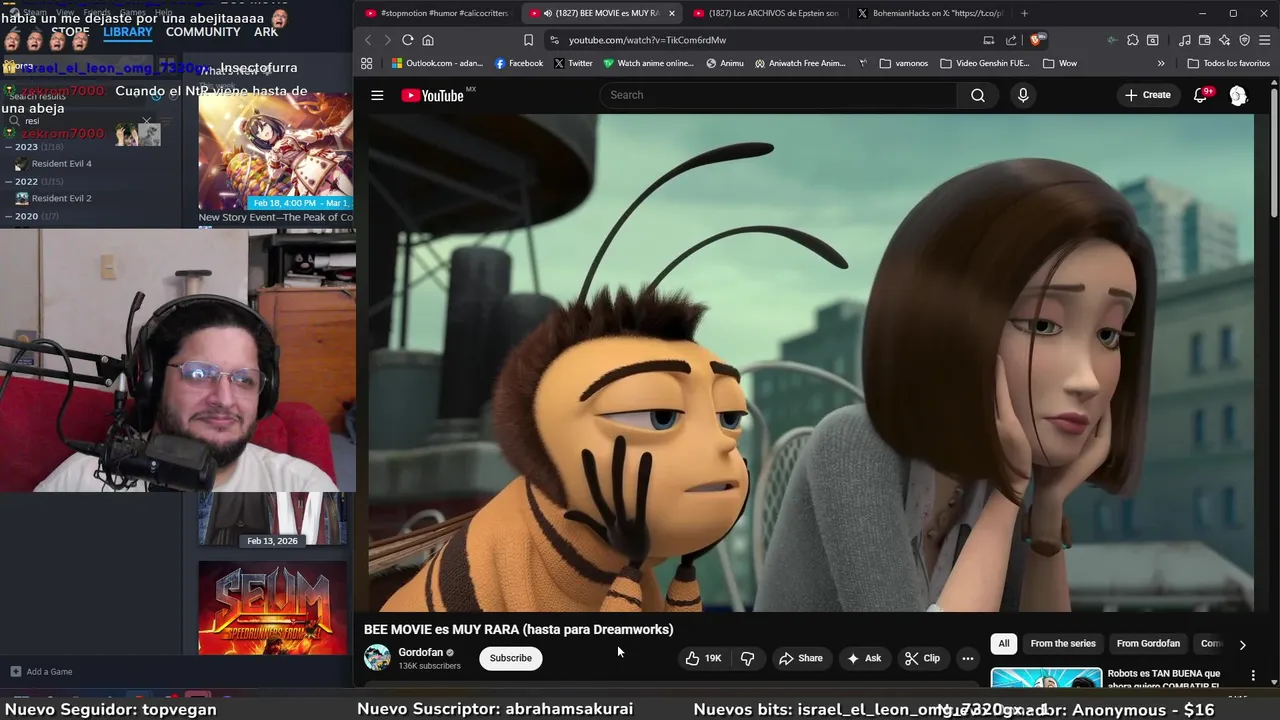Subscribe to Gordofan channel

pyautogui.click(x=511, y=658)
